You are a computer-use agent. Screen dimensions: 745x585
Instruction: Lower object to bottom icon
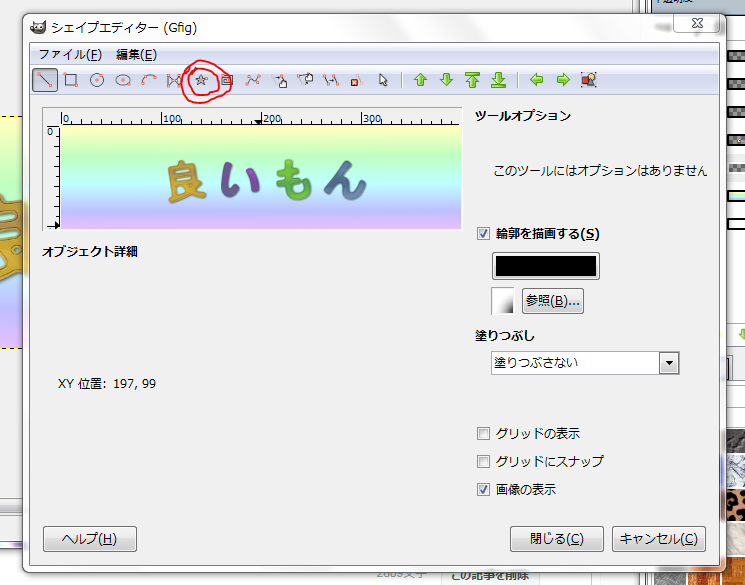[498, 80]
